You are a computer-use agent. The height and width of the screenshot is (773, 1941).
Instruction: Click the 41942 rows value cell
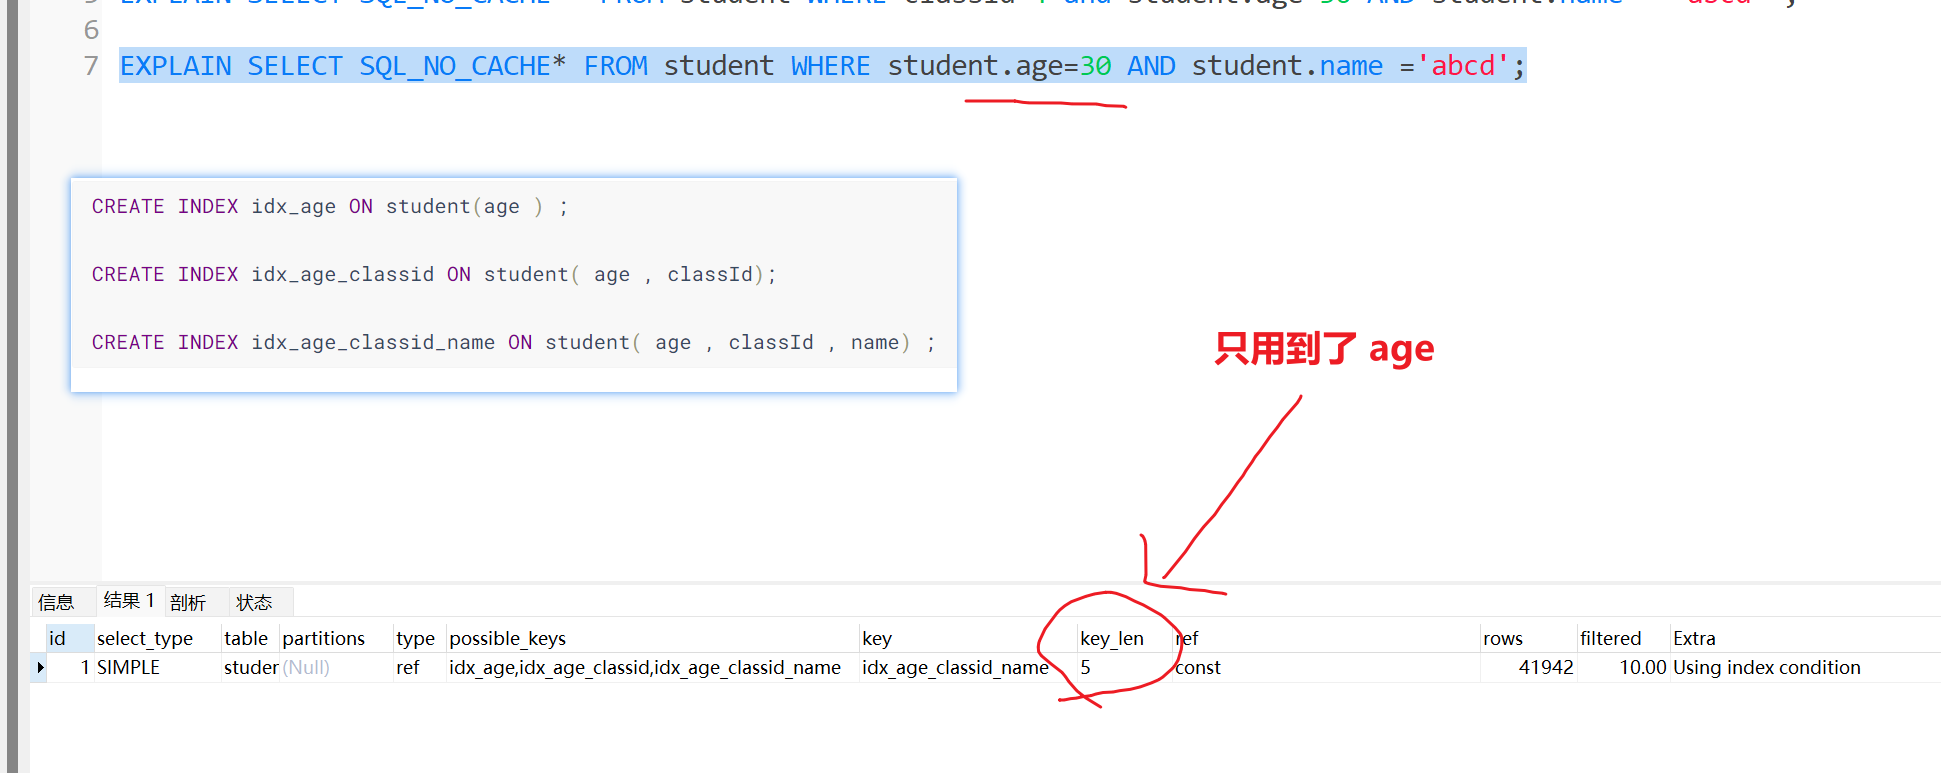pyautogui.click(x=1545, y=667)
